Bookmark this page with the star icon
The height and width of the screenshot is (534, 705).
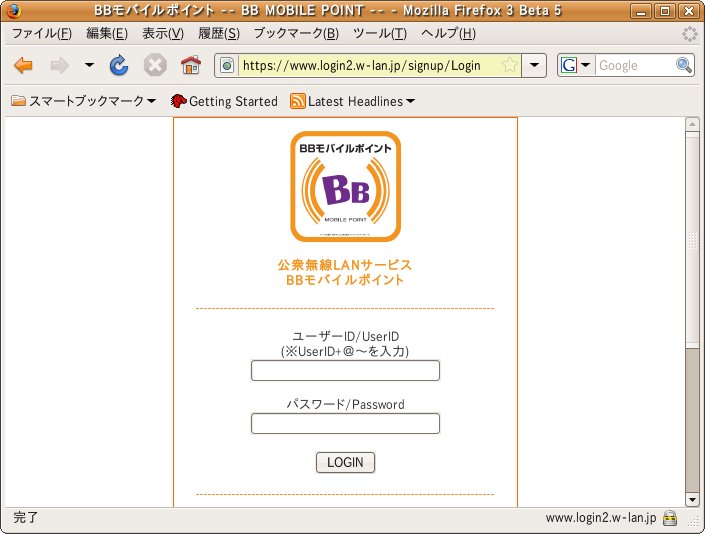click(510, 65)
